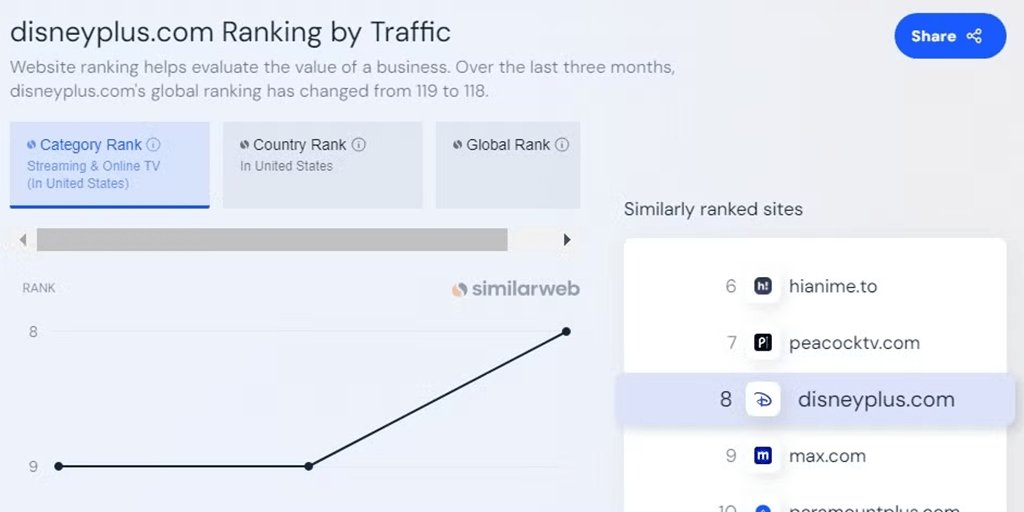Click the Disney+ logo favicon
This screenshot has height=512, width=1024.
point(763,399)
